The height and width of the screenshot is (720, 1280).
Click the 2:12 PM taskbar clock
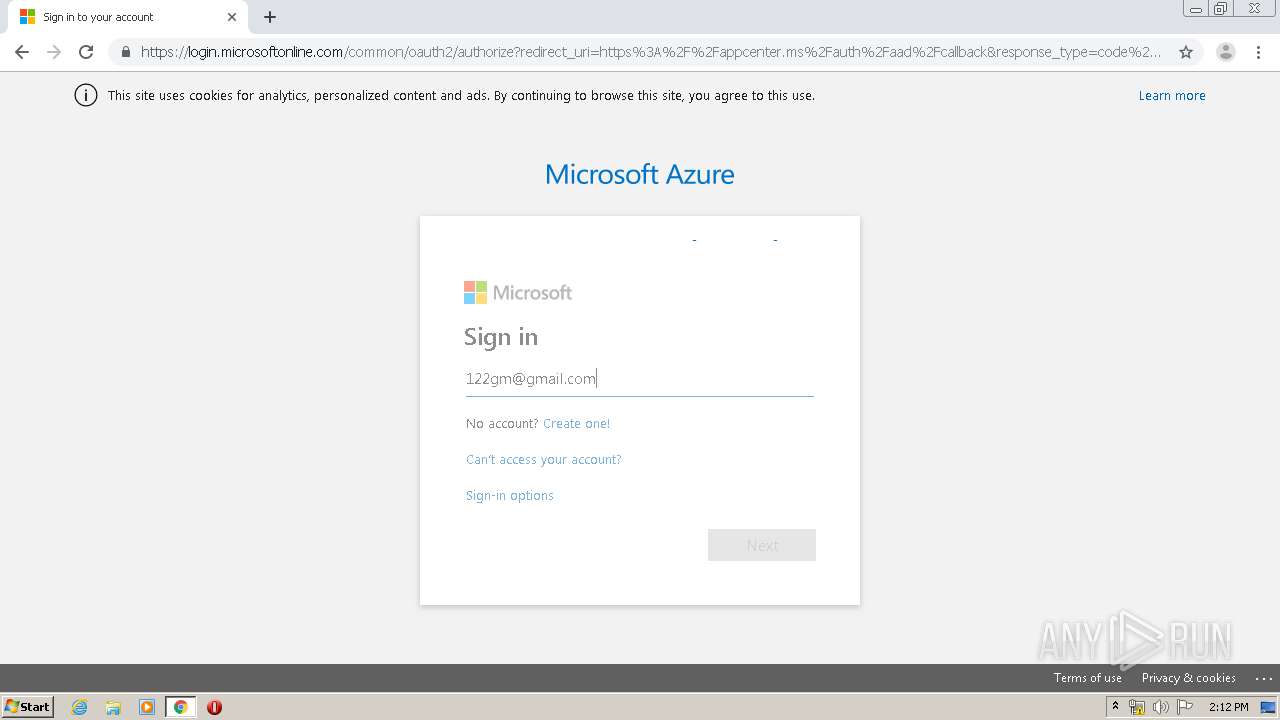[x=1228, y=707]
